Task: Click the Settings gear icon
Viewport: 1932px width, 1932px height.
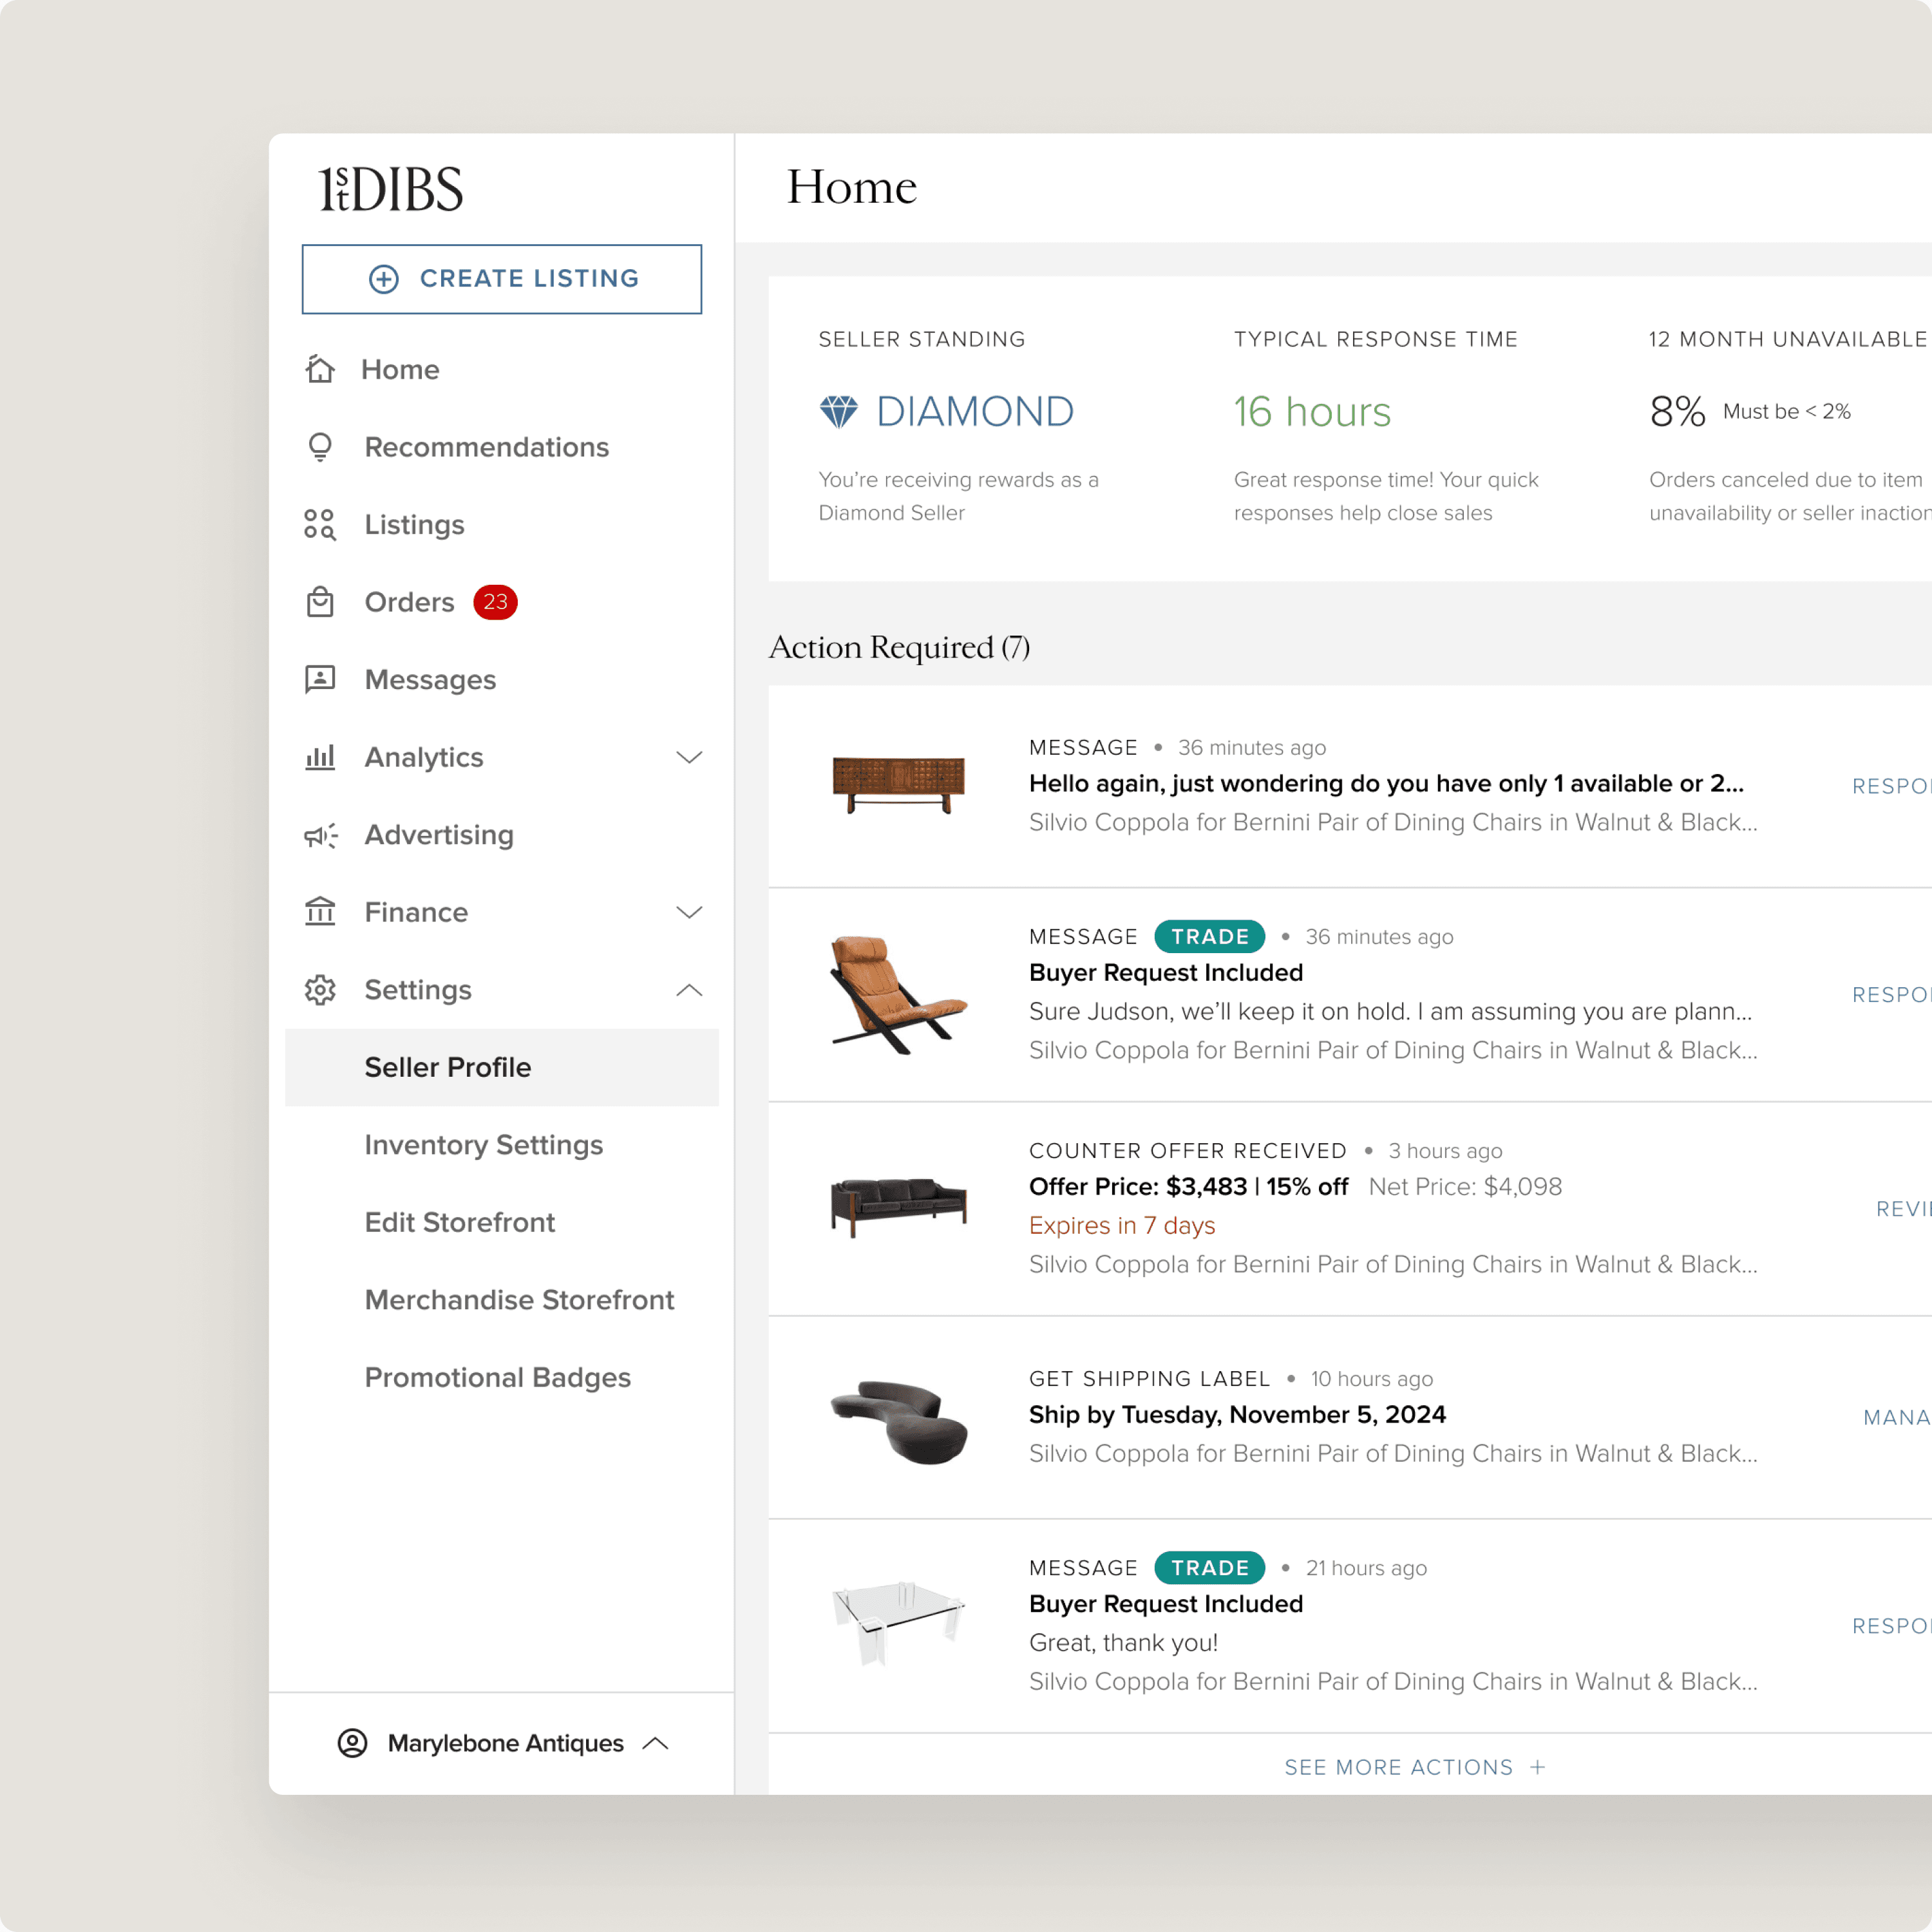Action: (x=320, y=989)
